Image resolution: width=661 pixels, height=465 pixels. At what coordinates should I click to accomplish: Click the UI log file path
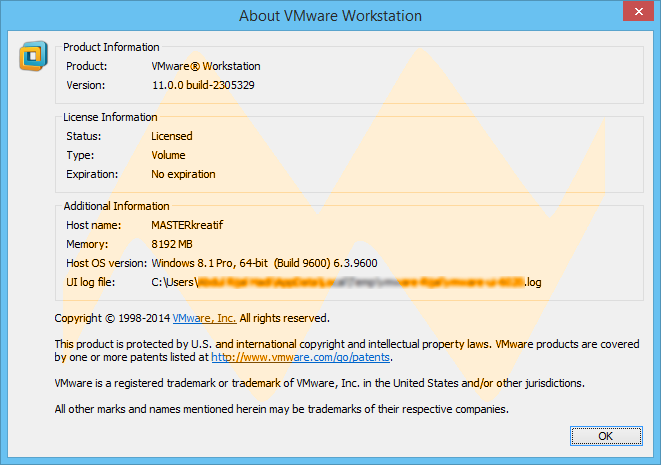coord(346,282)
